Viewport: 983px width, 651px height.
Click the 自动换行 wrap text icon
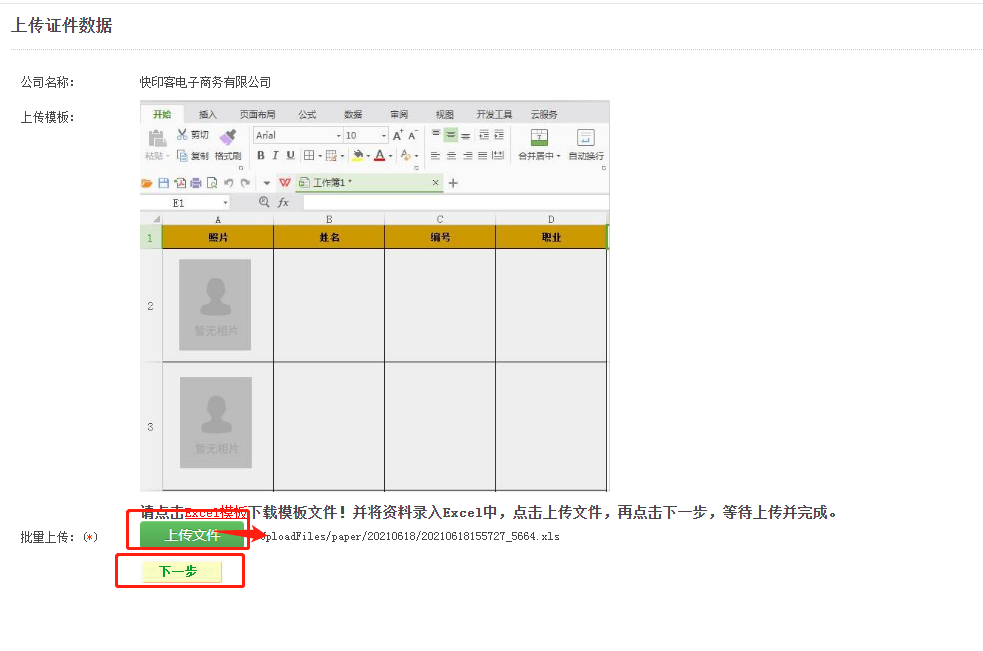pos(586,139)
